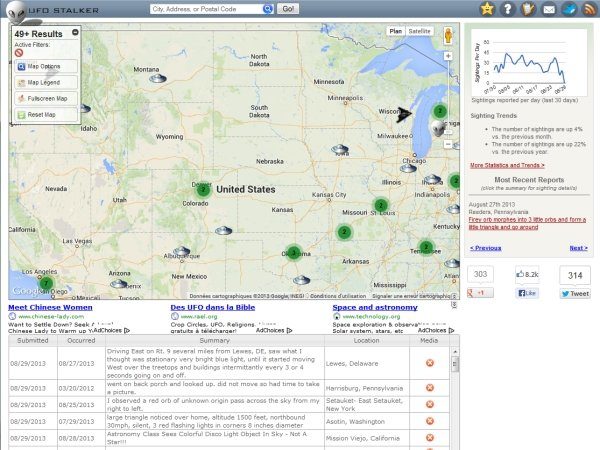Sort table by Submitted column

tap(33, 341)
